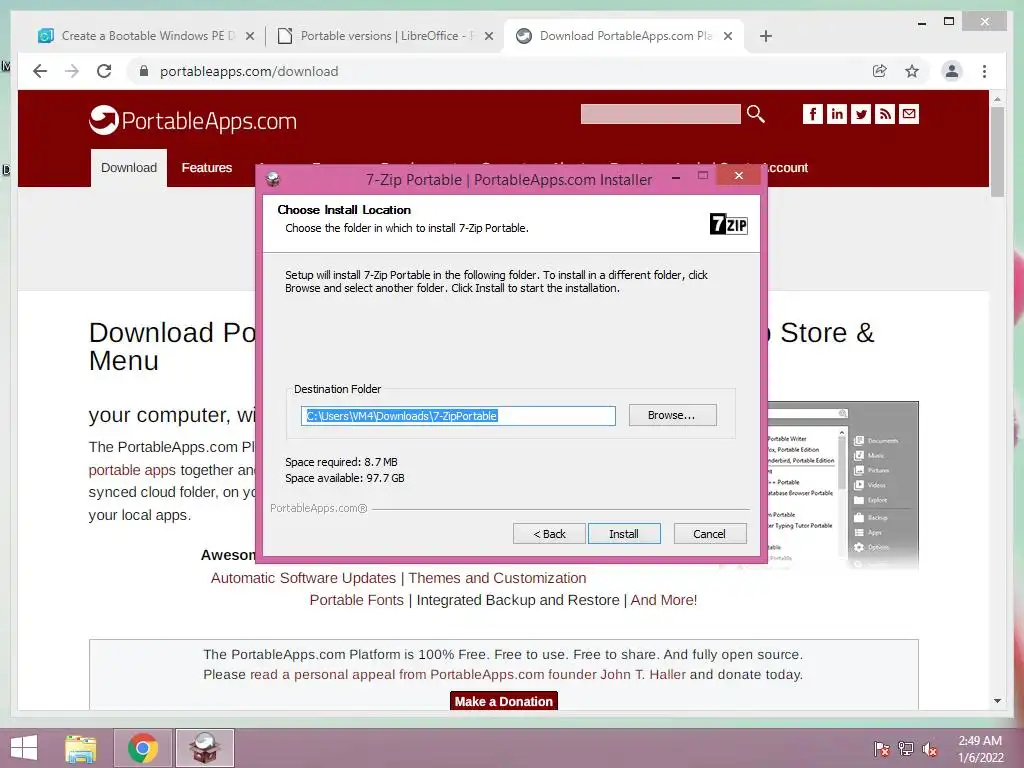
Task: Reload the portableapps.com page
Action: (104, 71)
